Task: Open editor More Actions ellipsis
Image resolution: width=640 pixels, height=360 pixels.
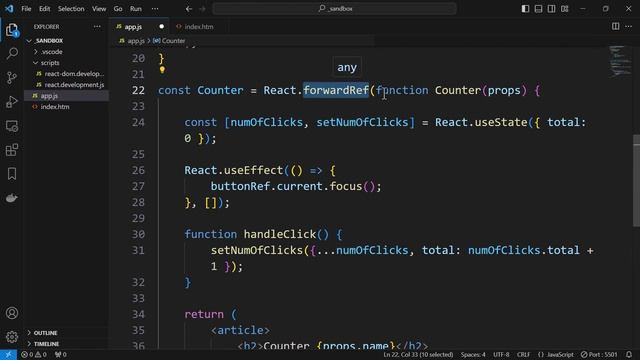Action: click(x=629, y=27)
